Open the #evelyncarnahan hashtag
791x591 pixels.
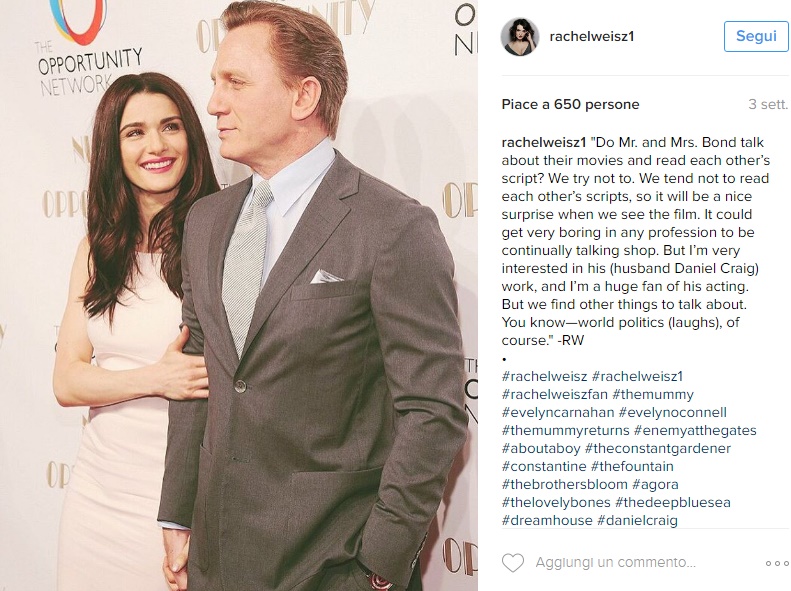click(x=557, y=412)
